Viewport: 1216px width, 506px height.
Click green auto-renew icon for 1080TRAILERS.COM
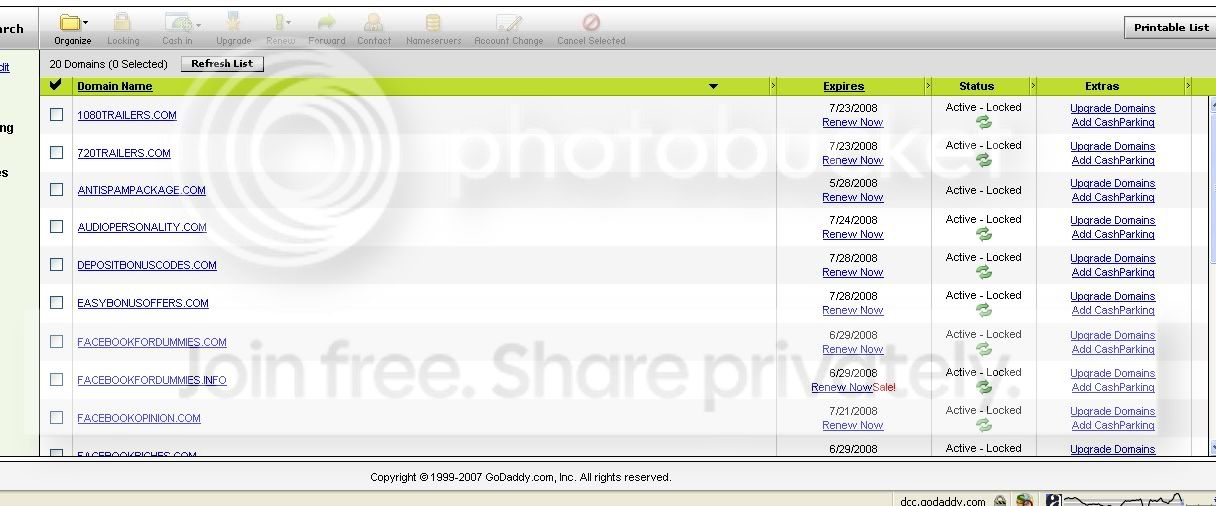tap(984, 122)
